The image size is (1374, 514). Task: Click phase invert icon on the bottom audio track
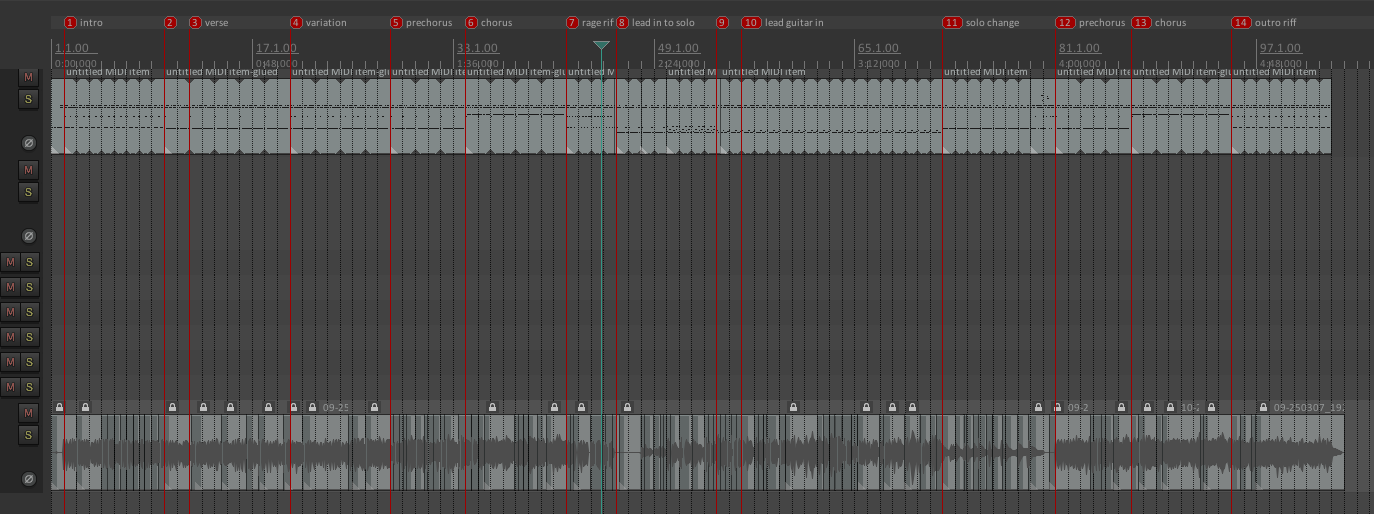29,479
